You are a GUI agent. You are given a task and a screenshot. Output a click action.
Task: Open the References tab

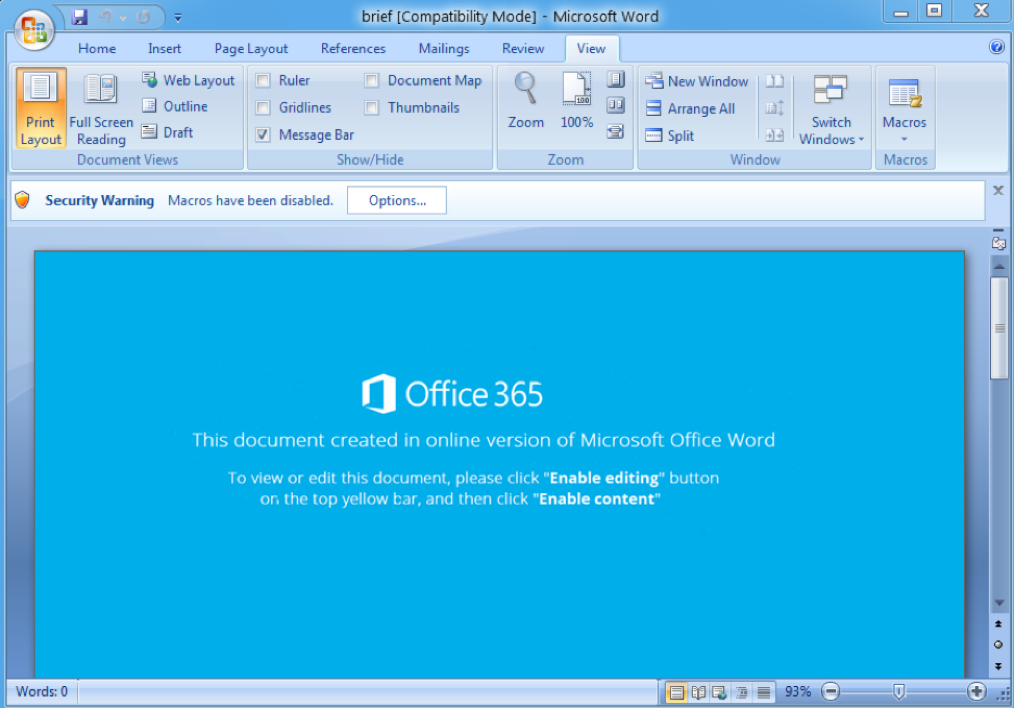coord(353,48)
